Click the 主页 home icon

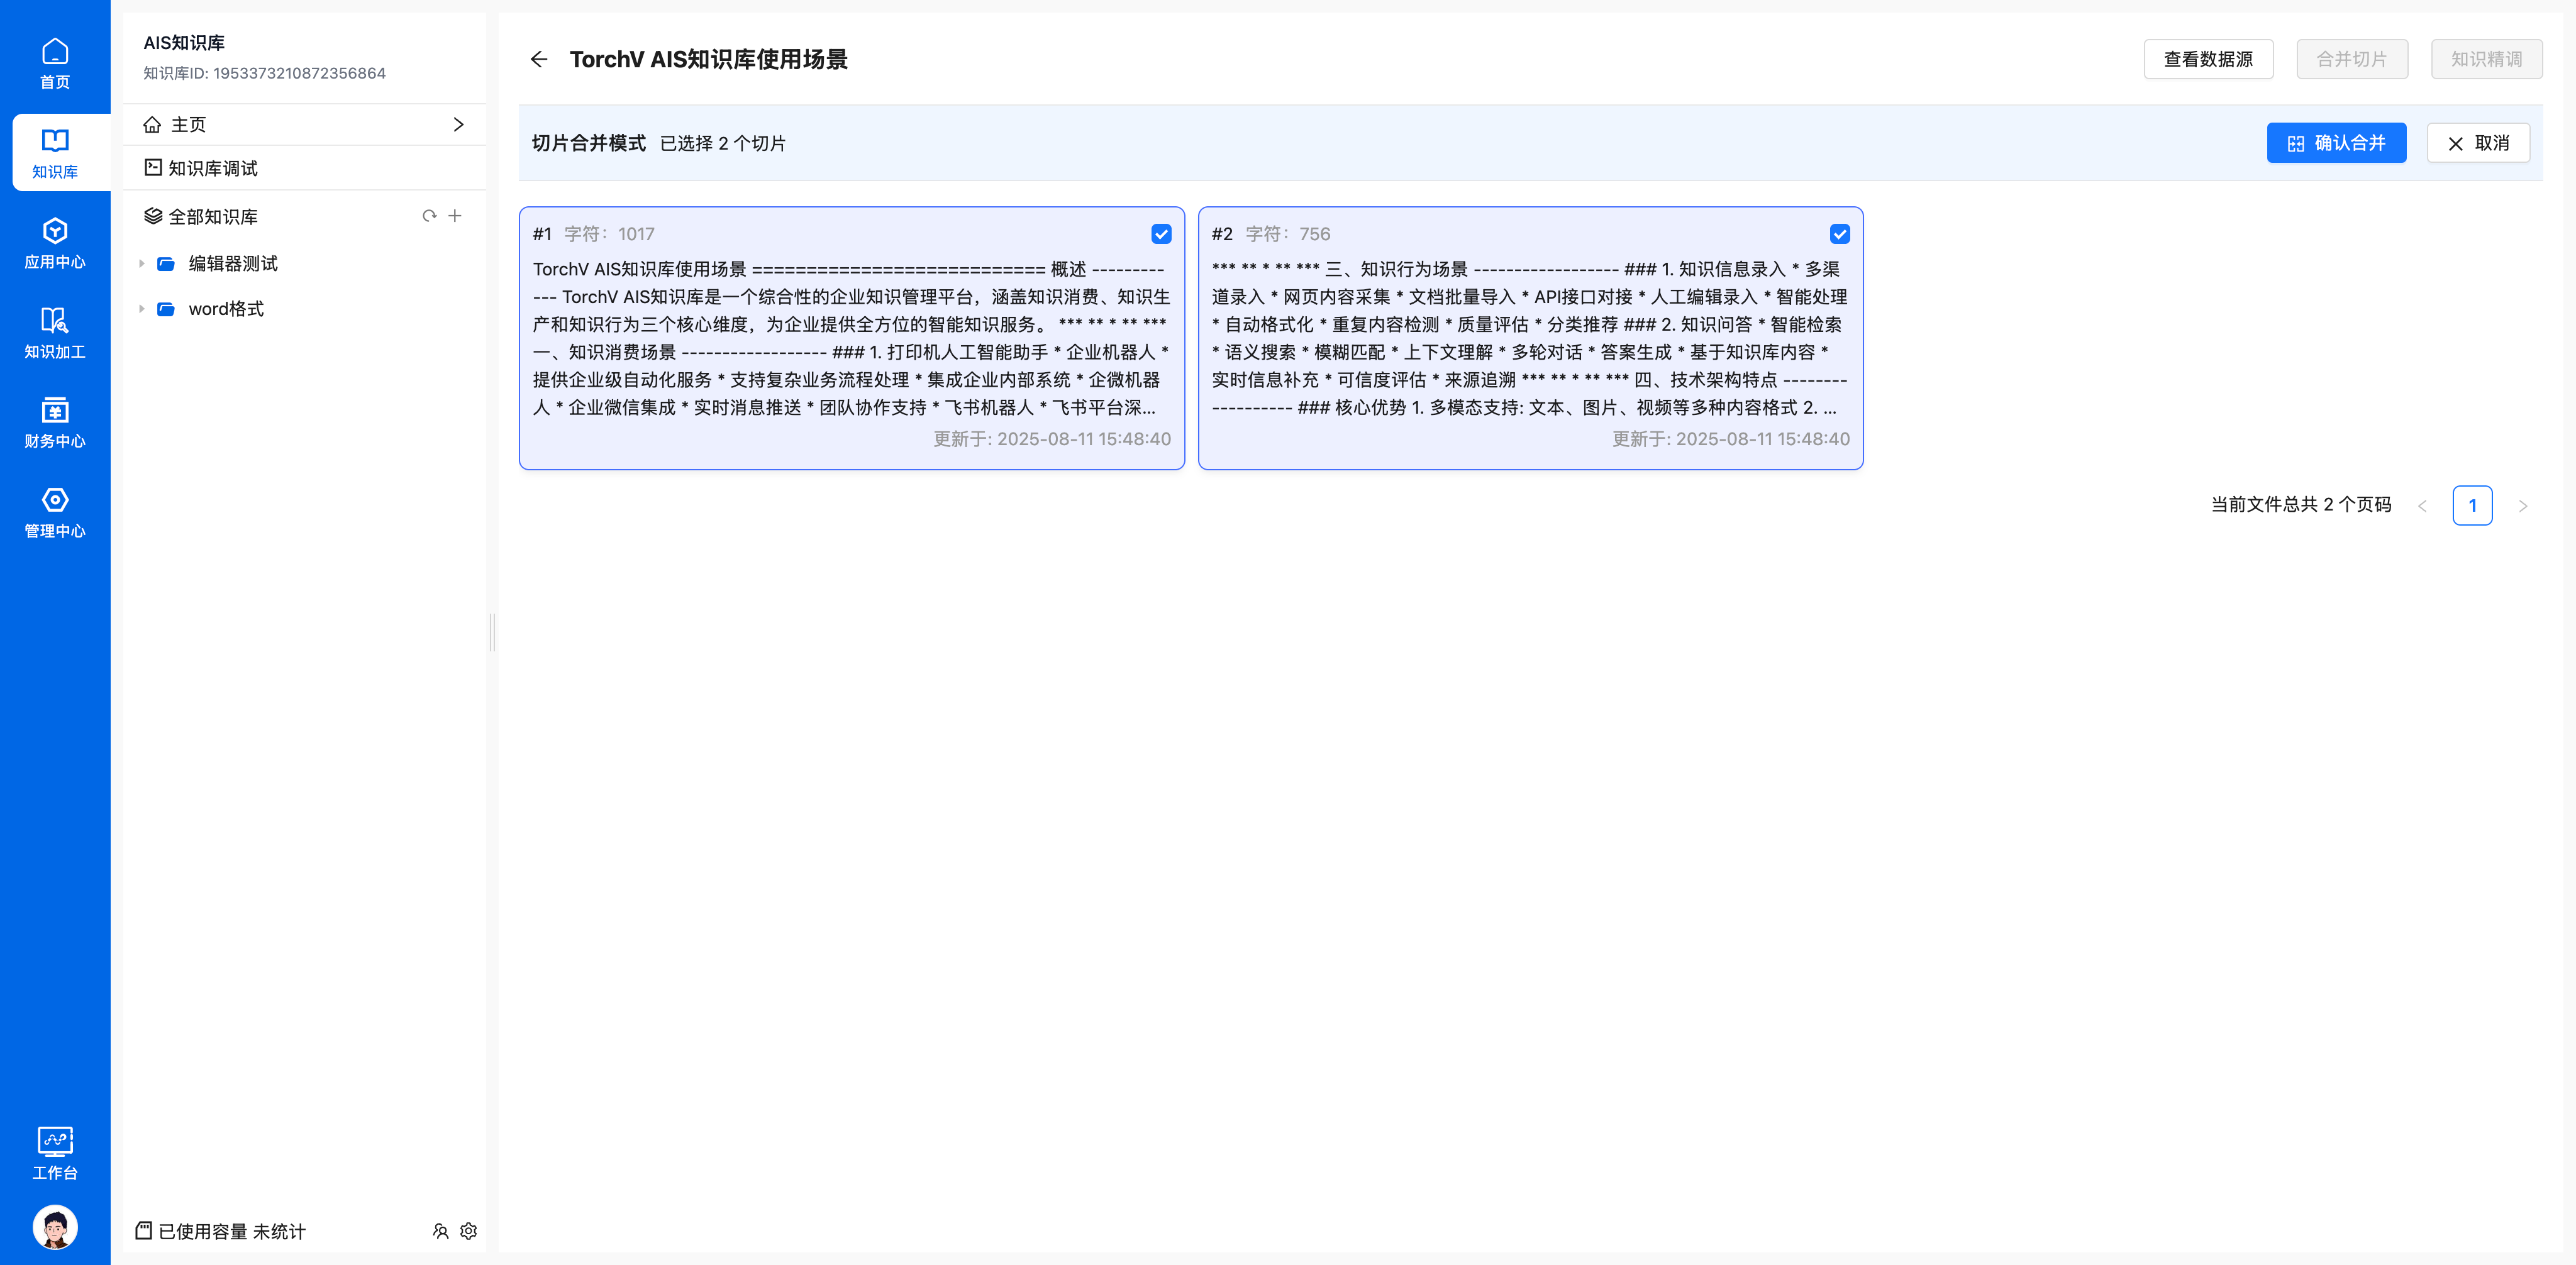click(x=152, y=124)
